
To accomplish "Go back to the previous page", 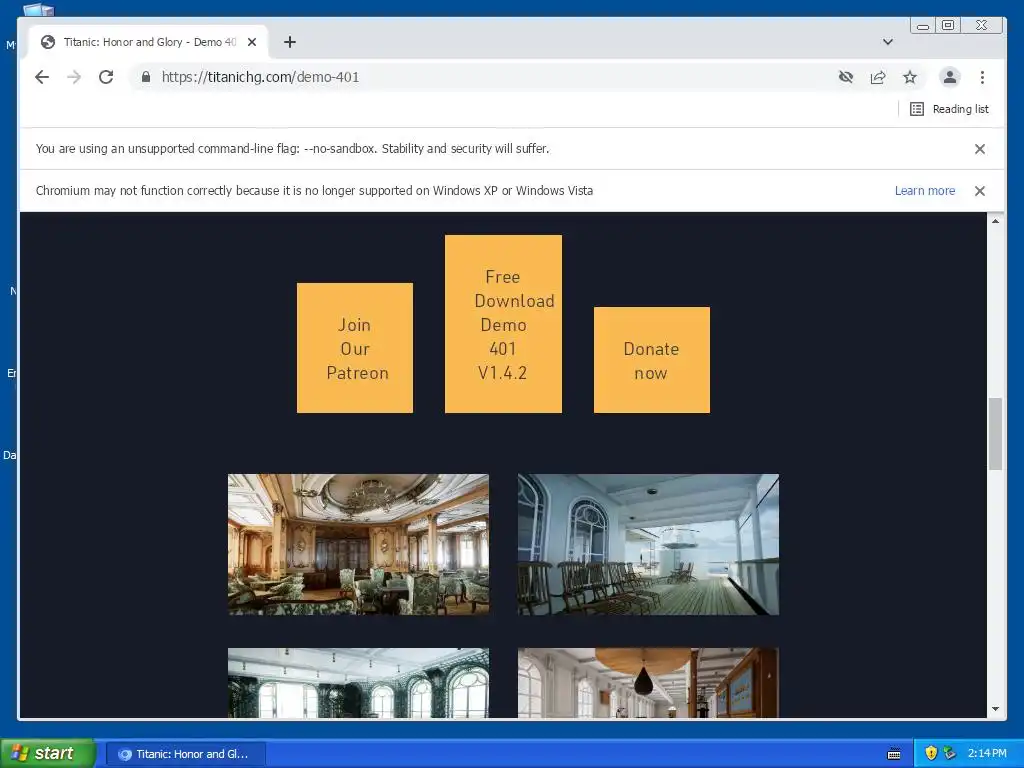I will pos(42,77).
